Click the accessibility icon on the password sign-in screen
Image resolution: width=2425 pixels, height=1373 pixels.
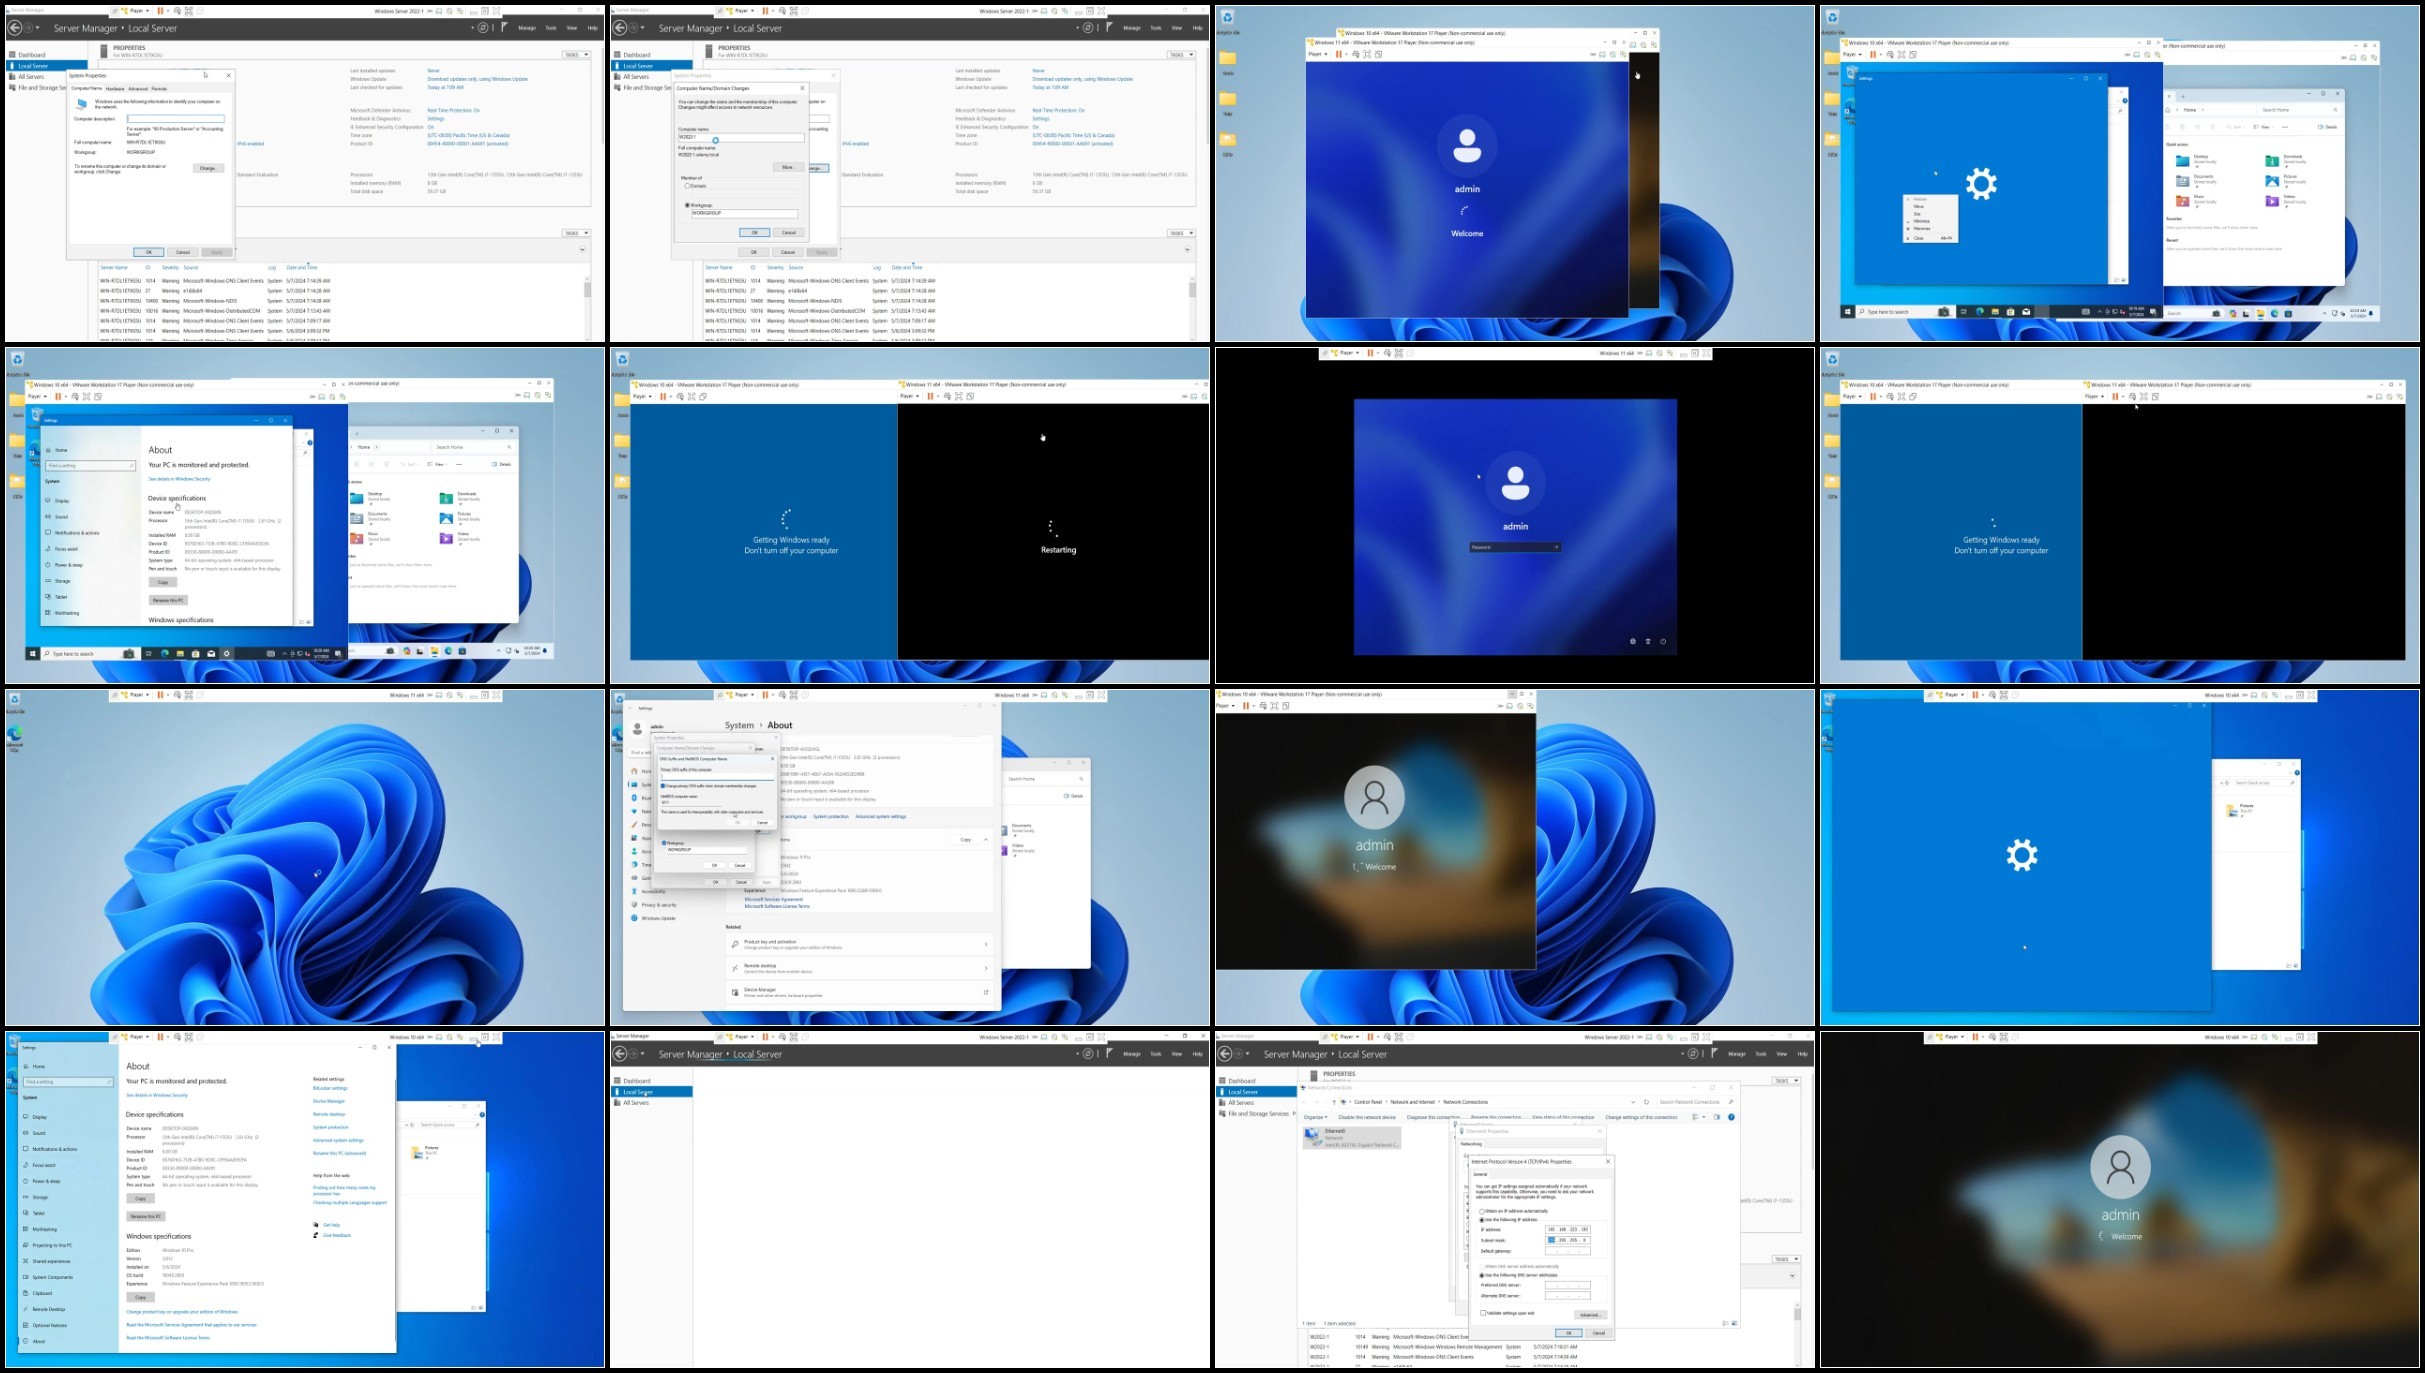point(1648,642)
